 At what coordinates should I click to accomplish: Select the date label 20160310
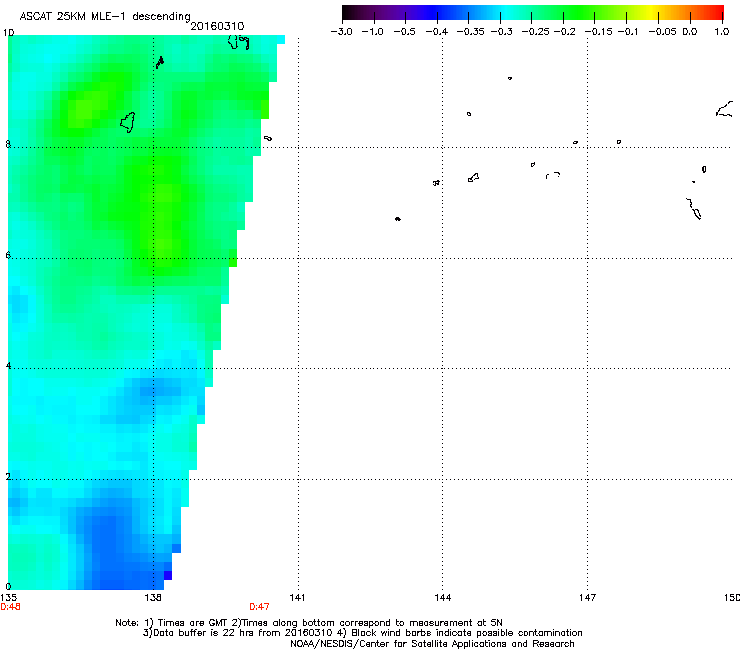point(217,26)
